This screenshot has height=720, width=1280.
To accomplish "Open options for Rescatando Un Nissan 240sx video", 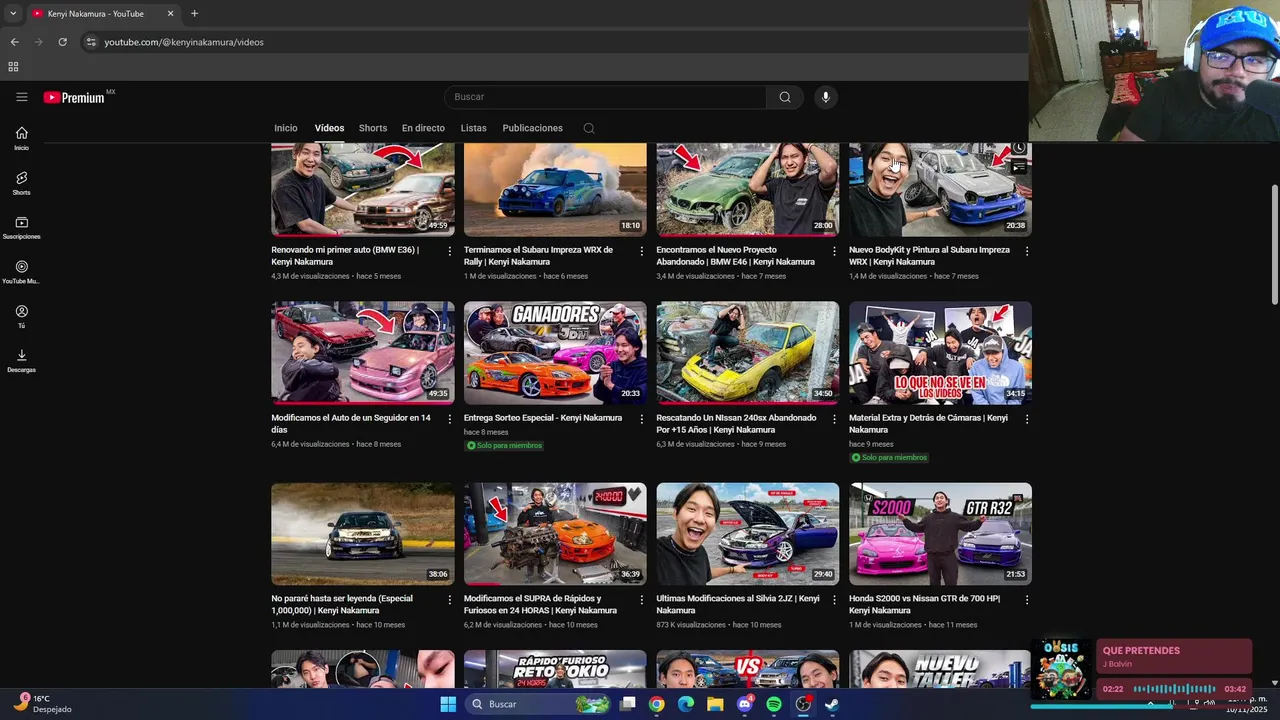I will tap(834, 419).
